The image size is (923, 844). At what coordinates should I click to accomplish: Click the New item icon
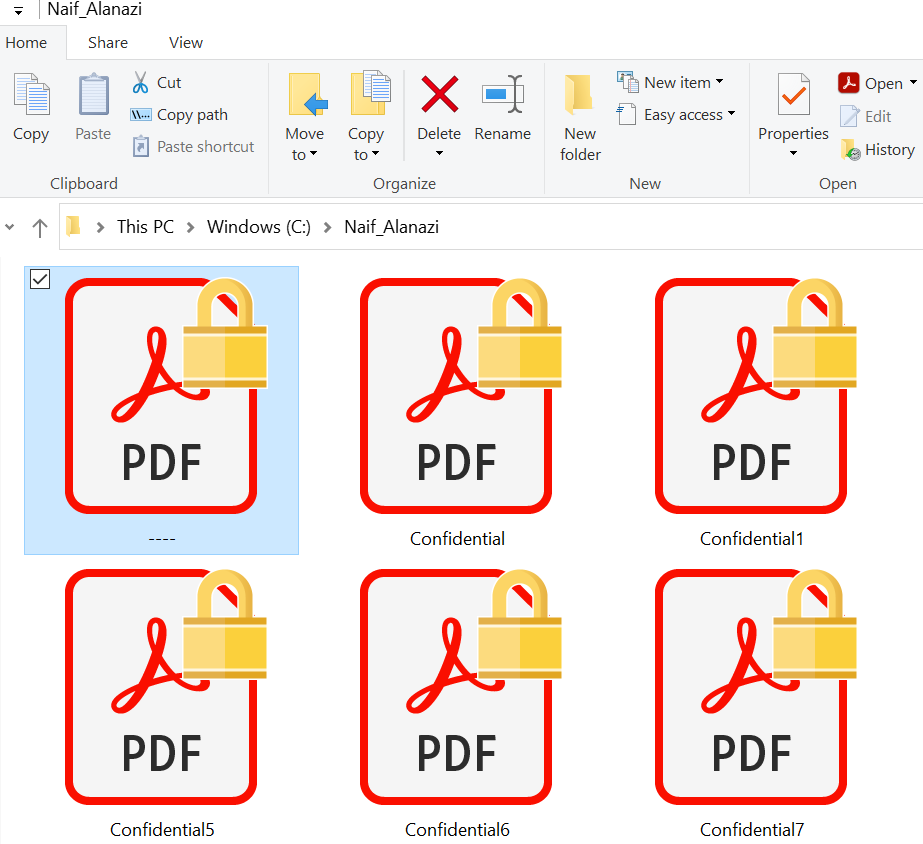[627, 82]
